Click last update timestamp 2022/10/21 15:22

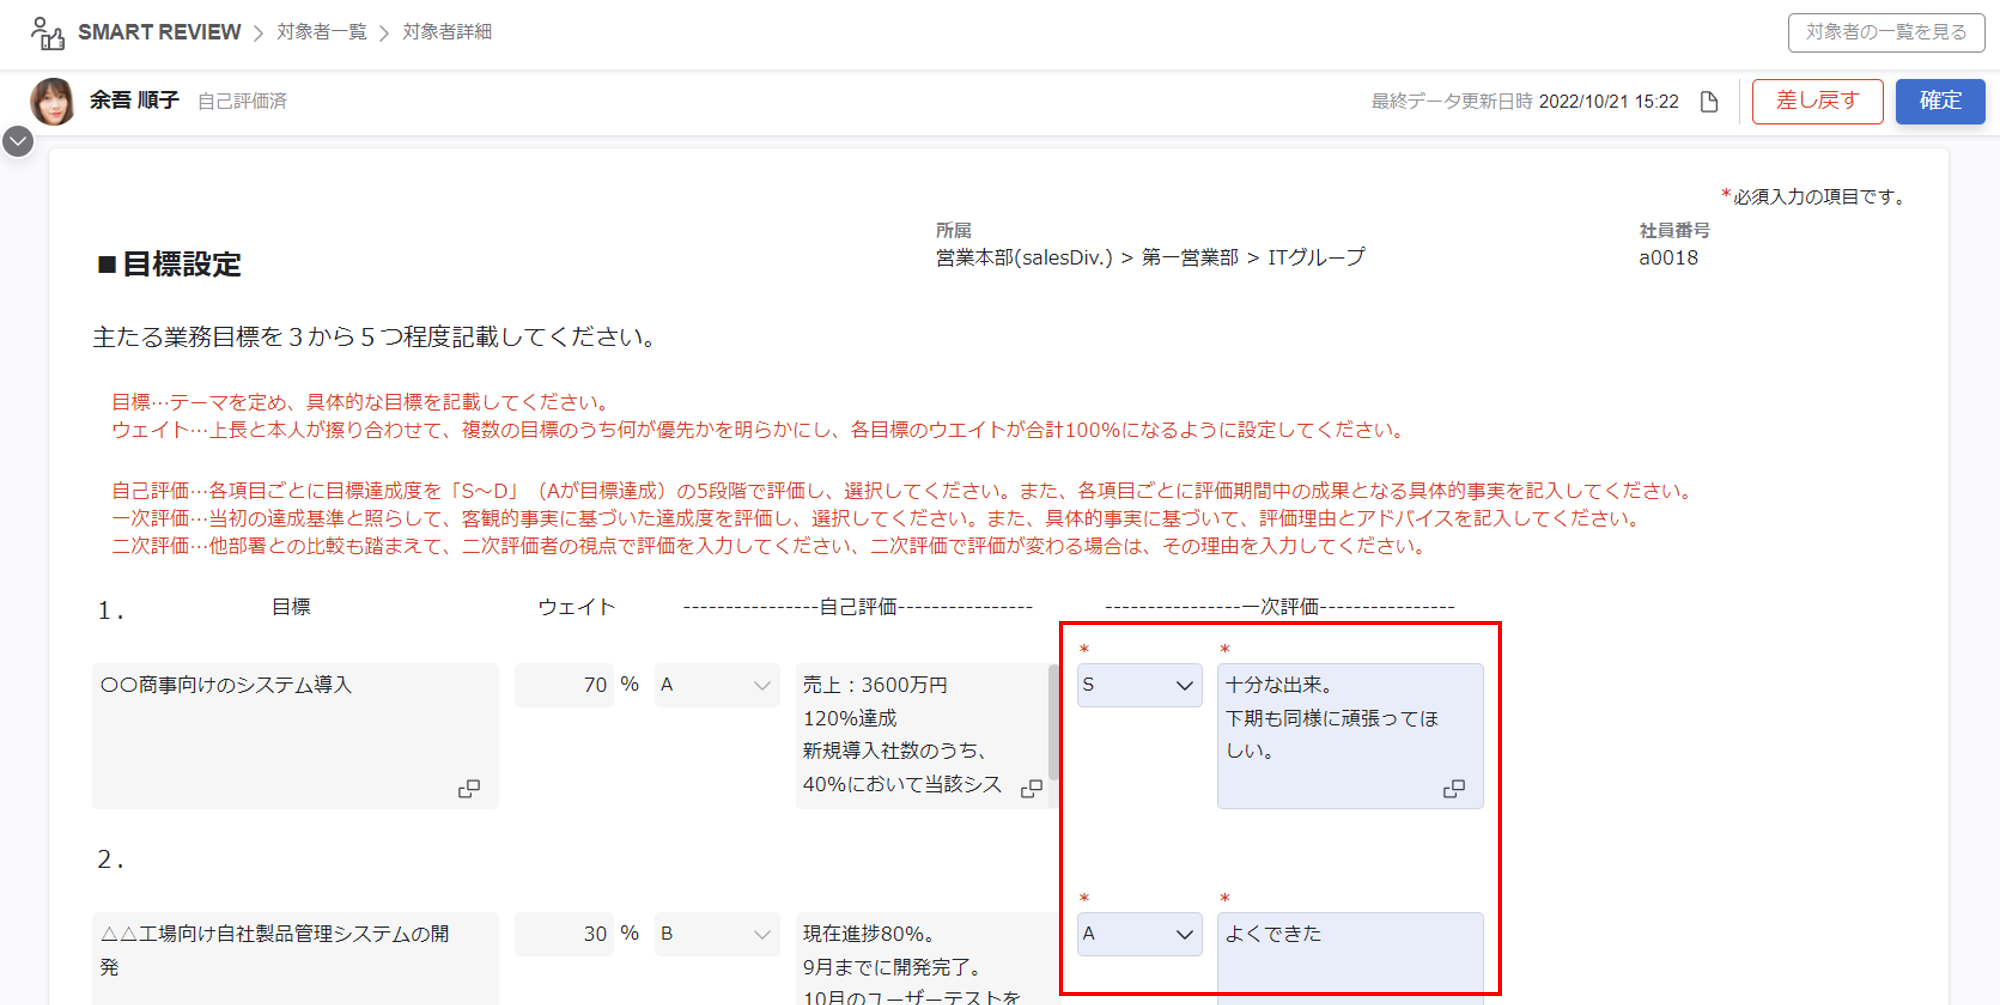pos(1608,102)
